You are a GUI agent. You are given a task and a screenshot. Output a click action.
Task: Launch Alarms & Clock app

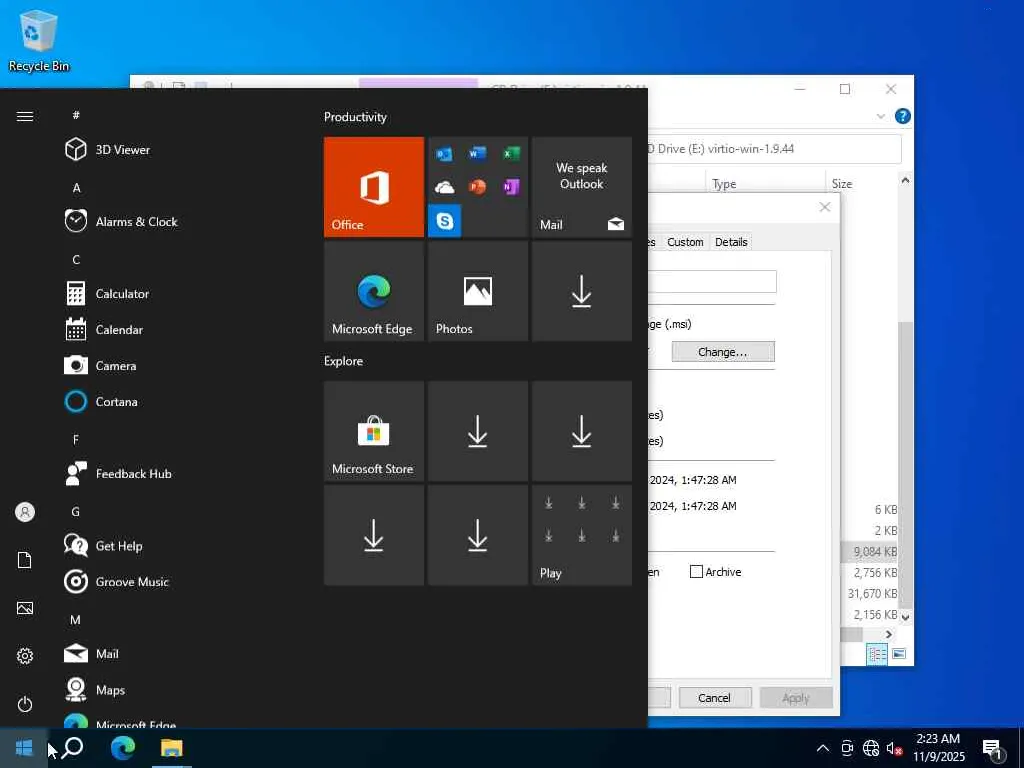(x=121, y=221)
